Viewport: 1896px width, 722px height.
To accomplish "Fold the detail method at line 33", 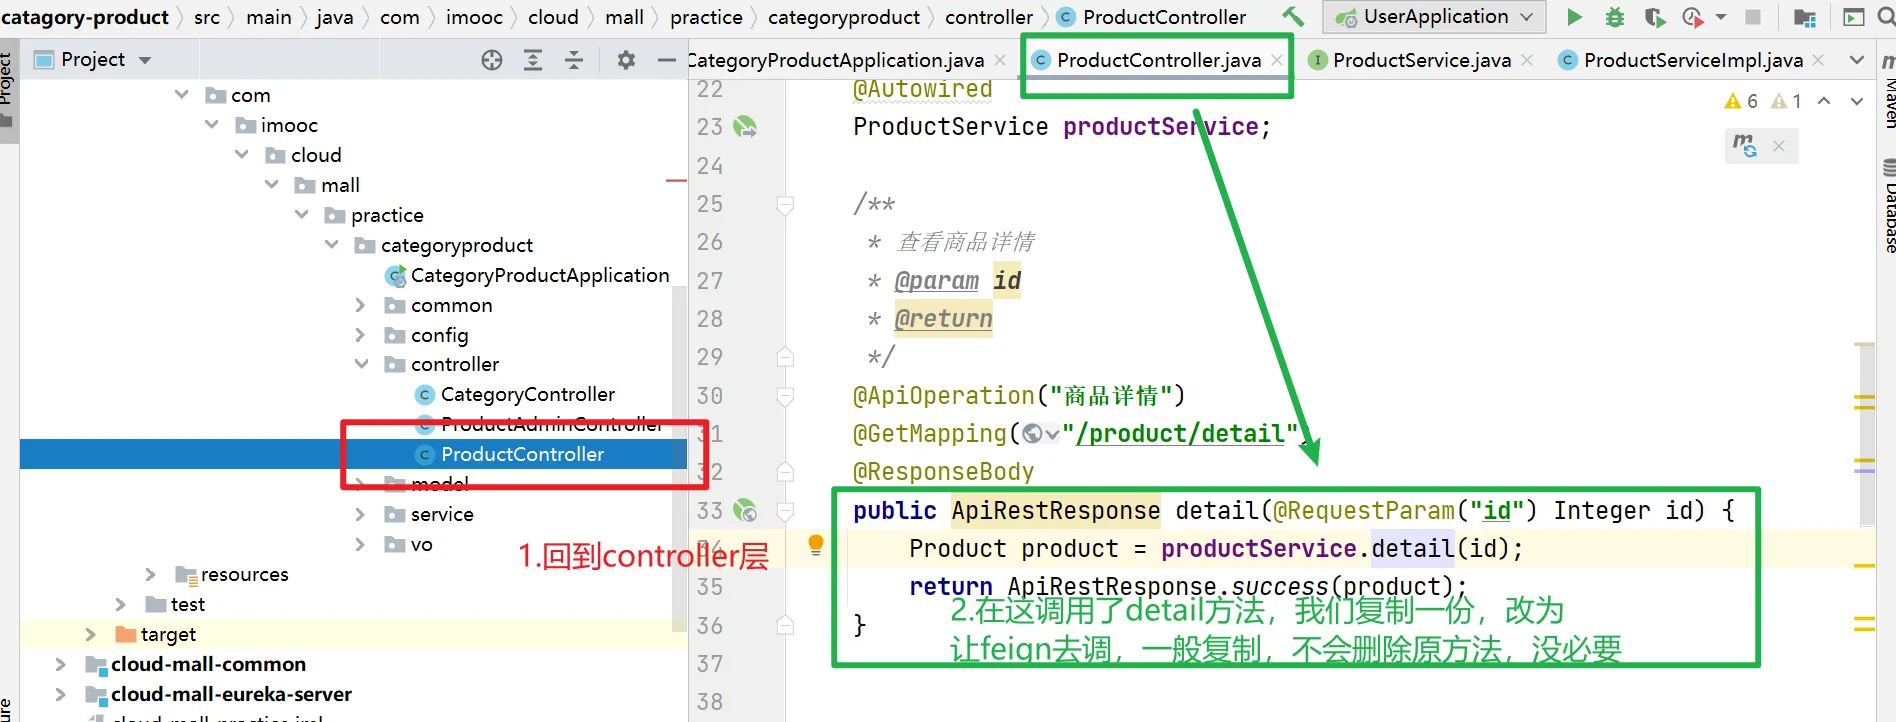I will click(x=786, y=511).
